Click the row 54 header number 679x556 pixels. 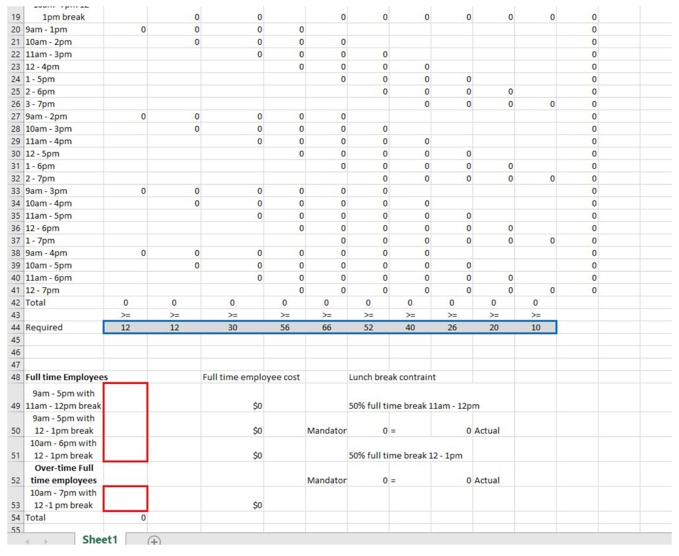[x=16, y=517]
